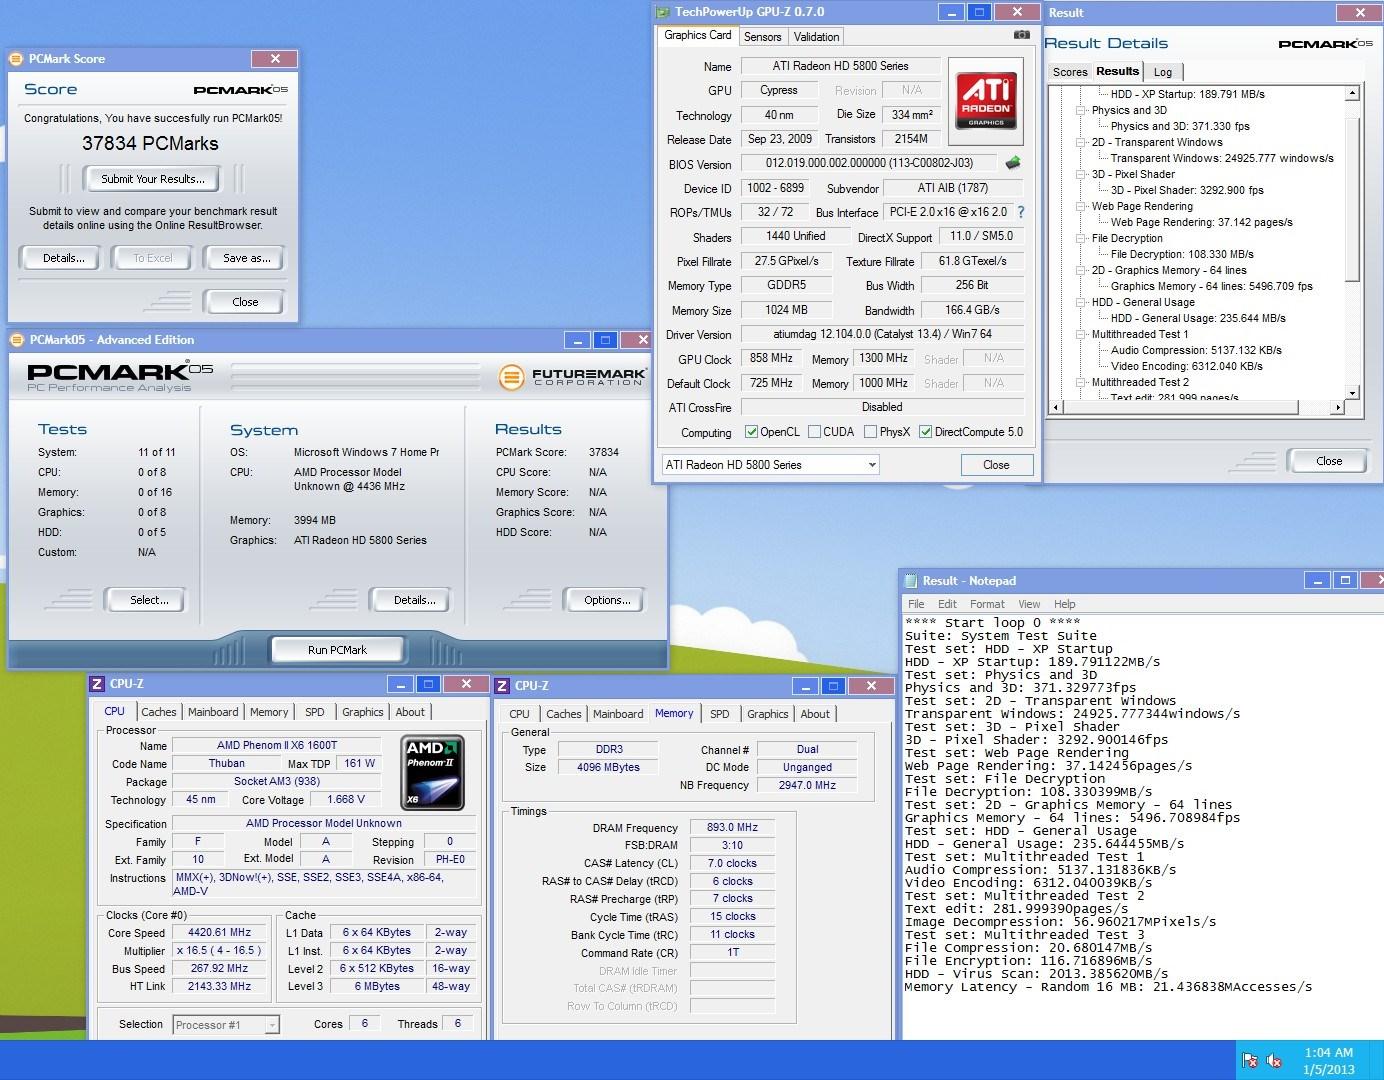Image resolution: width=1384 pixels, height=1080 pixels.
Task: Open the Log tab in Result Details
Action: click(1162, 72)
